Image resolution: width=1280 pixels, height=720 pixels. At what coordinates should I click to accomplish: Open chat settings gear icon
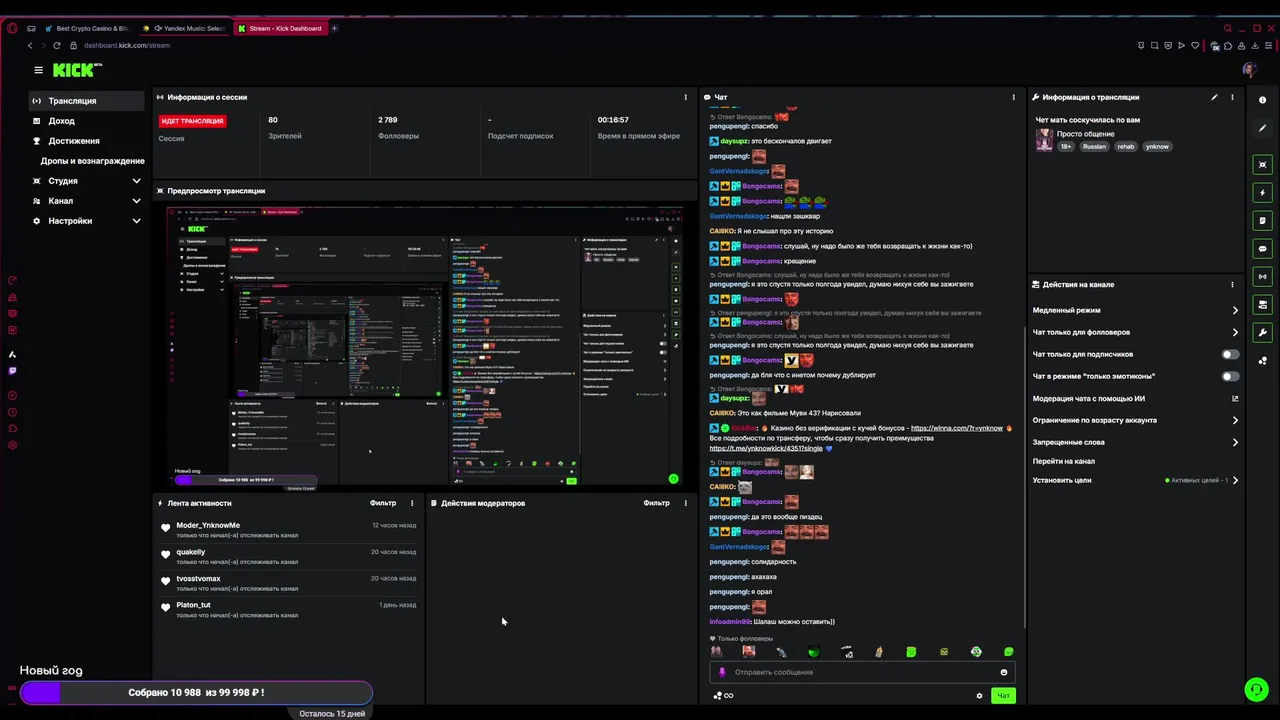pos(979,696)
